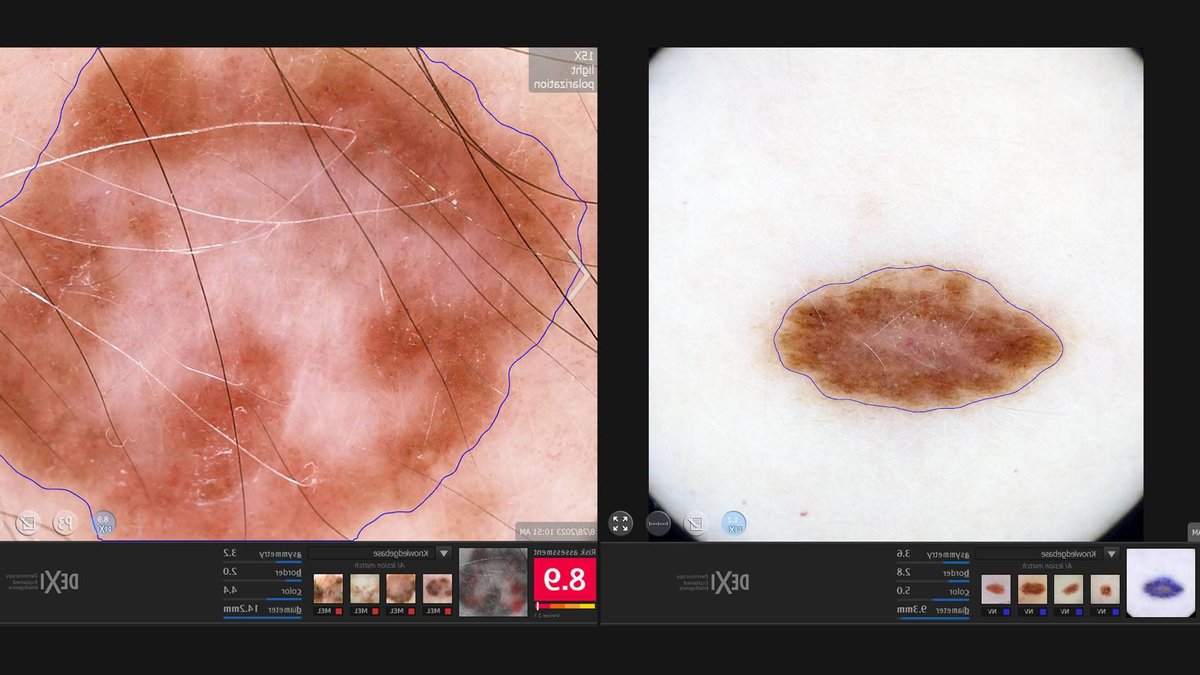Select the second MEL match thumbnail from the heatmap
Screen dimensions: 1200x675
[401, 588]
